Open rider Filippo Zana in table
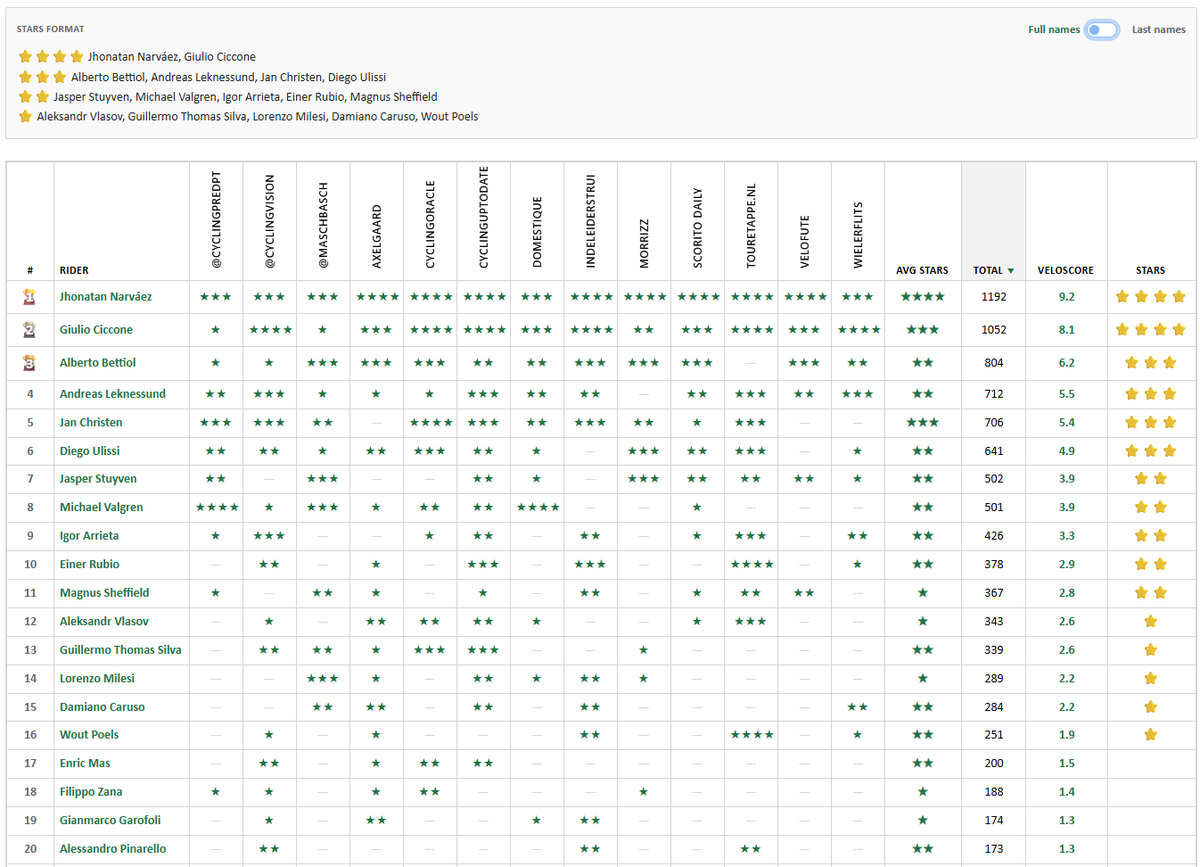This screenshot has height=867, width=1200. pyautogui.click(x=91, y=791)
